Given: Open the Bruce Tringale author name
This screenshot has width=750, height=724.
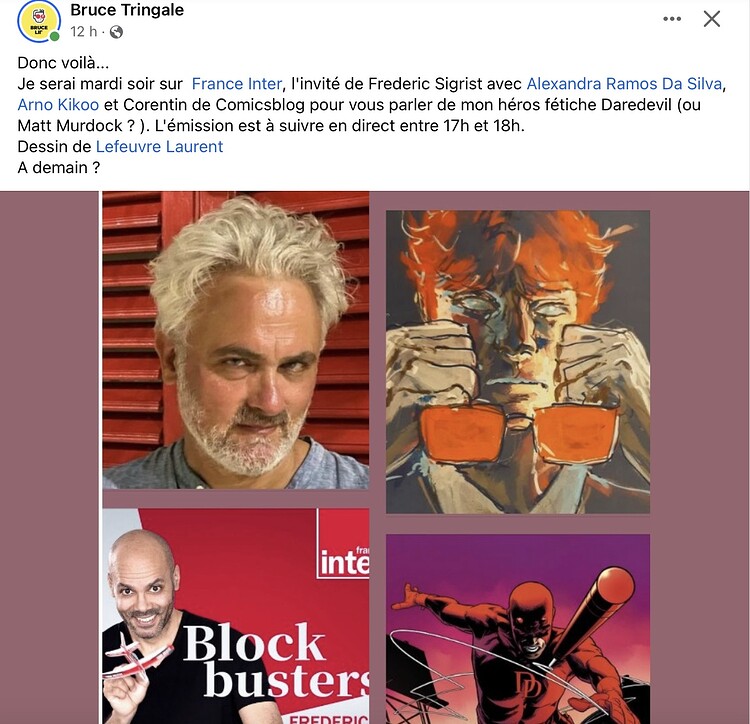Looking at the screenshot, I should 127,10.
